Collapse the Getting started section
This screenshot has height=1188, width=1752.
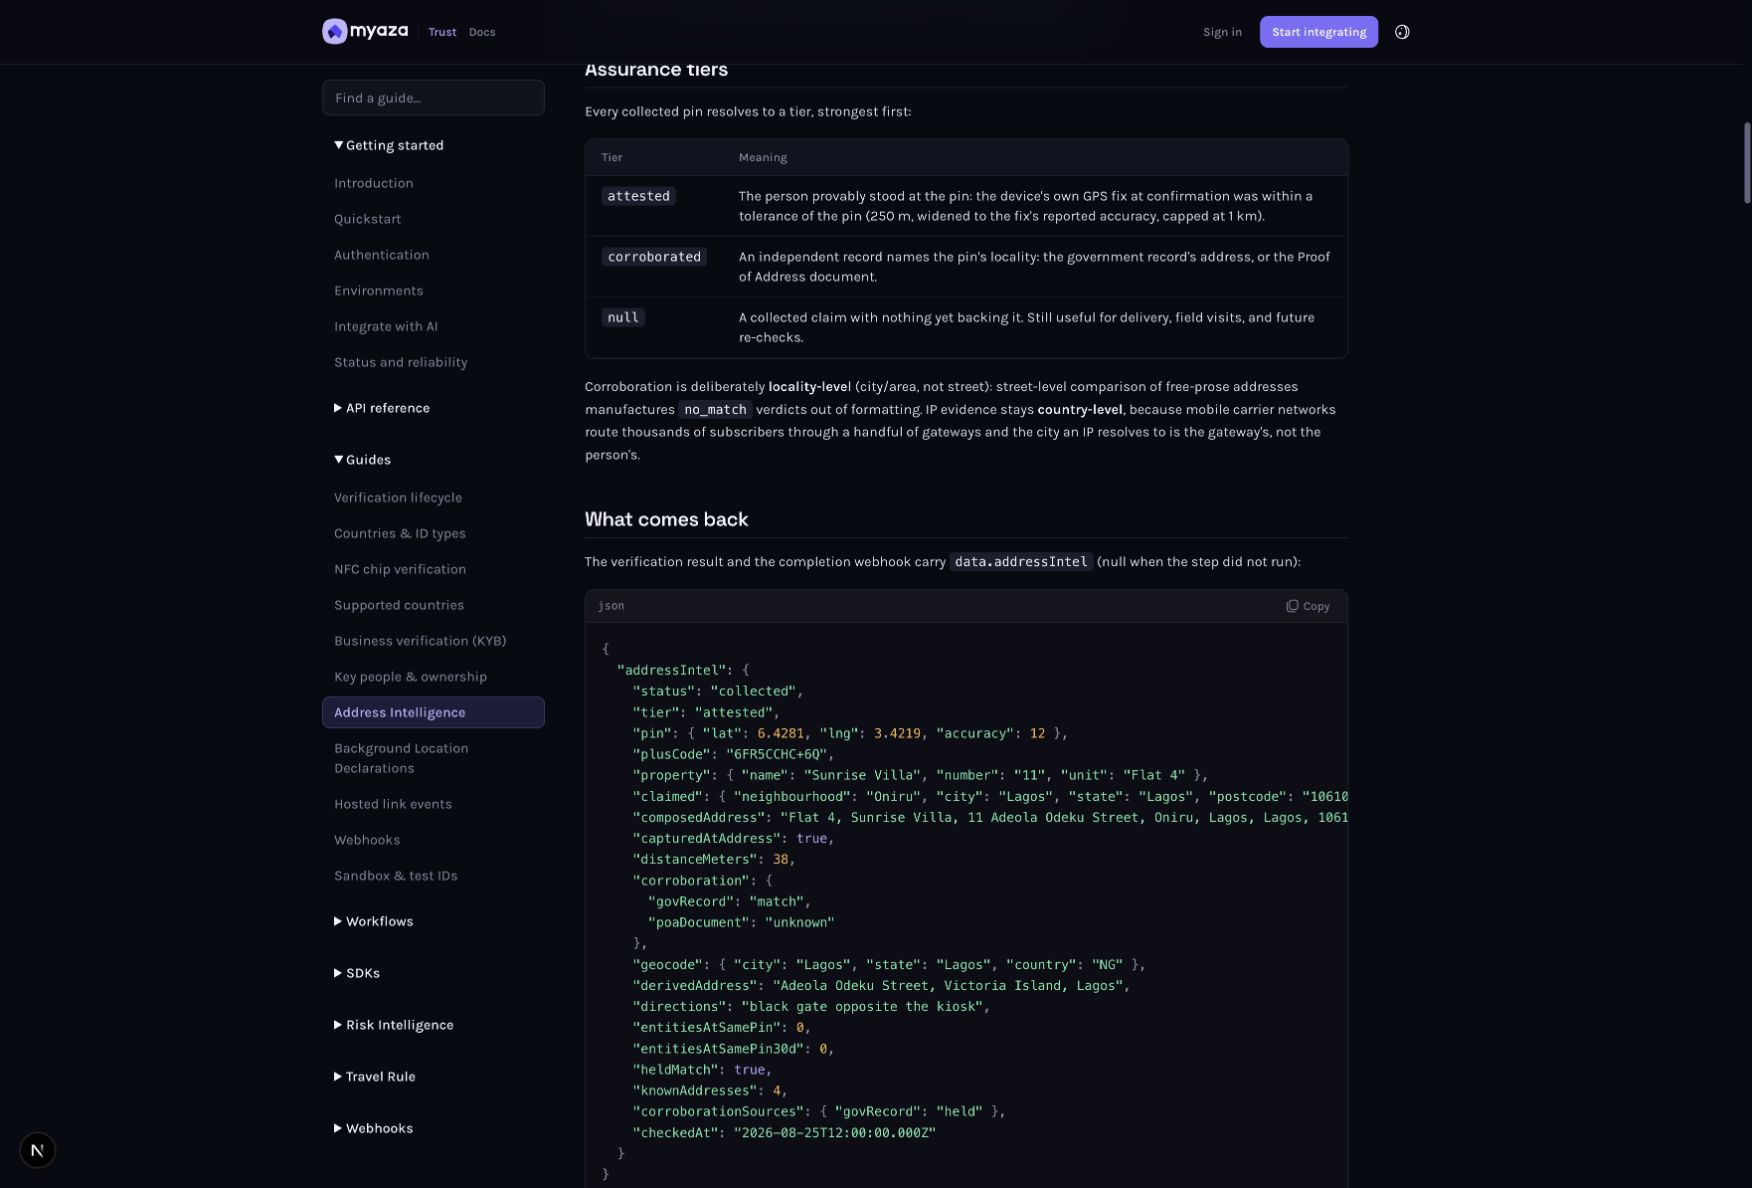click(389, 145)
